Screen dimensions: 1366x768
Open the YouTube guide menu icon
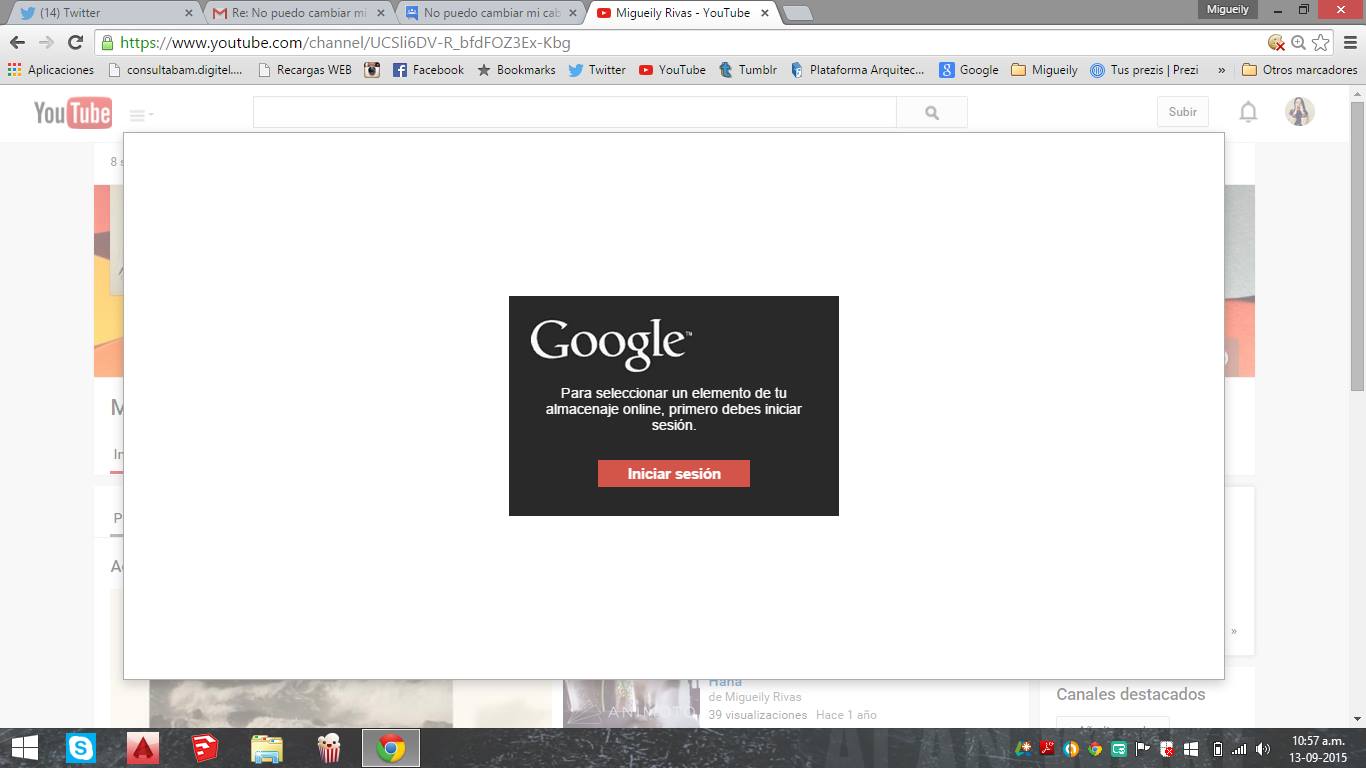(x=140, y=115)
